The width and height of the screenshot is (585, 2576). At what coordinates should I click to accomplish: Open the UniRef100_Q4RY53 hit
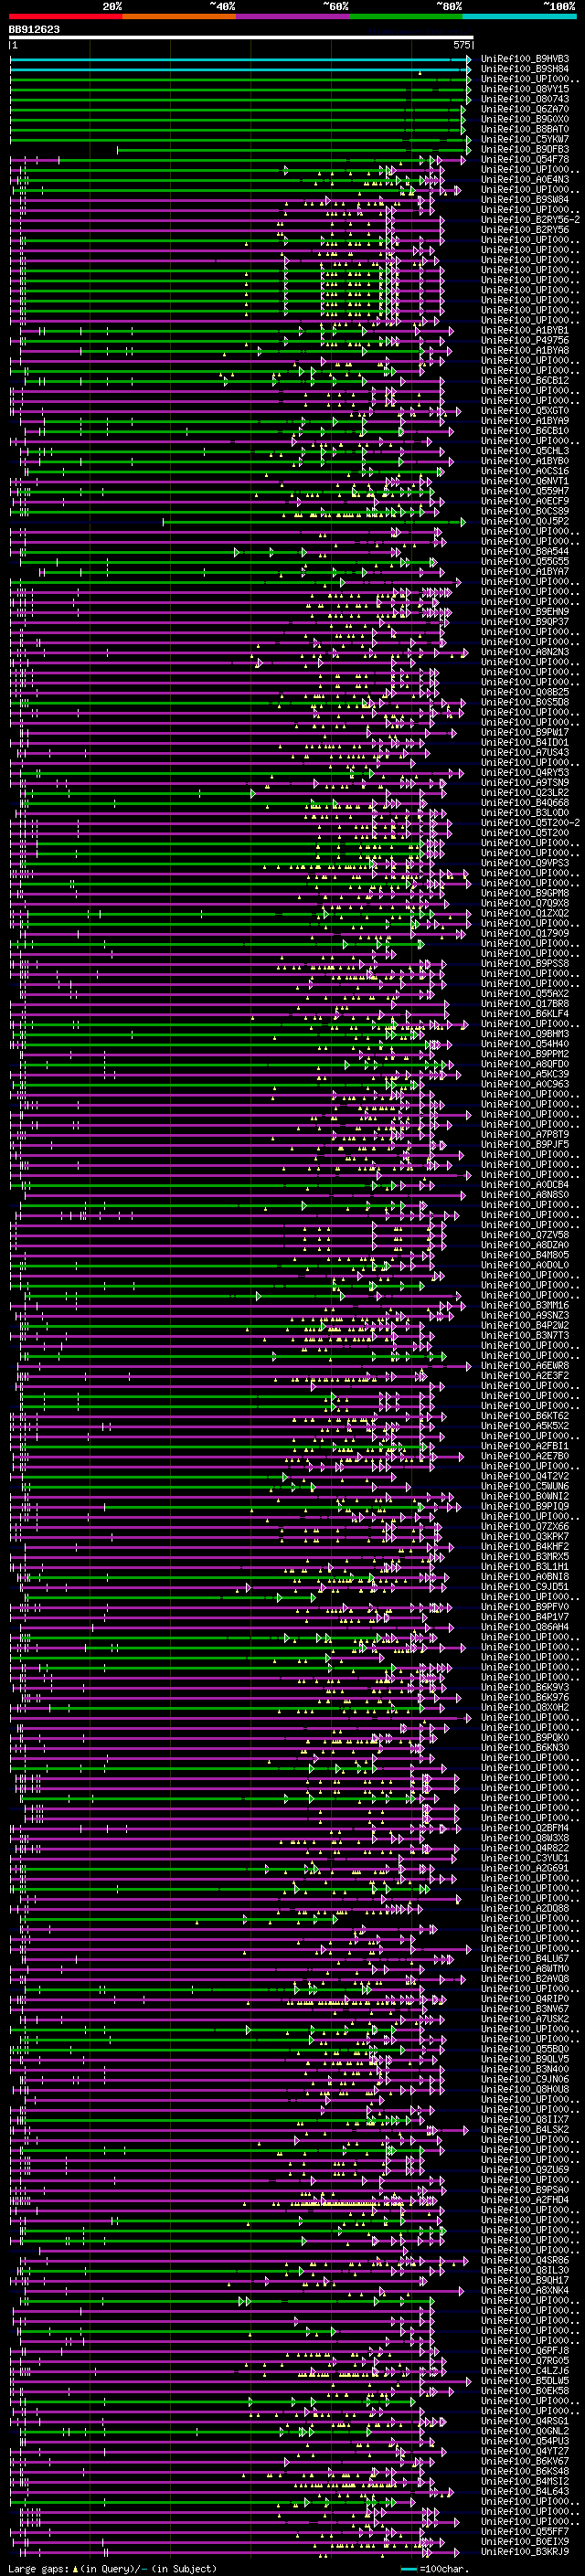pyautogui.click(x=525, y=772)
